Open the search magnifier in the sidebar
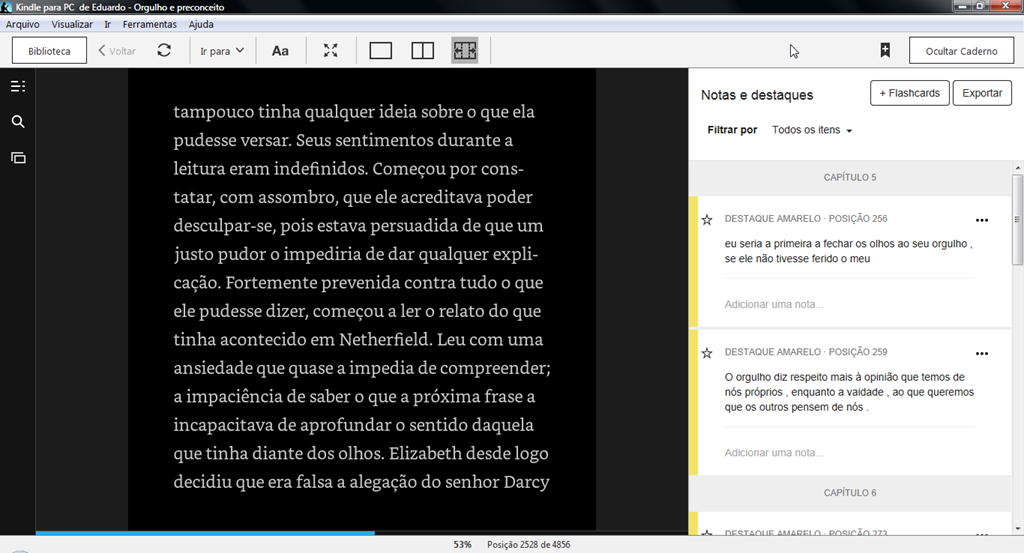 click(18, 121)
